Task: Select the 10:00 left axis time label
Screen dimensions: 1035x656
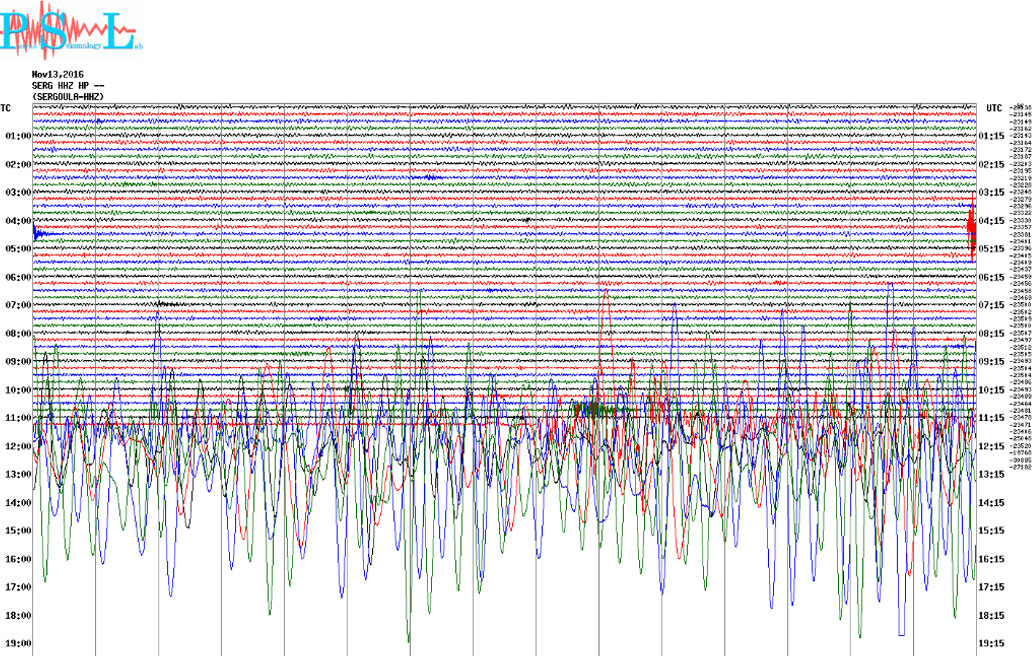Action: coord(17,390)
